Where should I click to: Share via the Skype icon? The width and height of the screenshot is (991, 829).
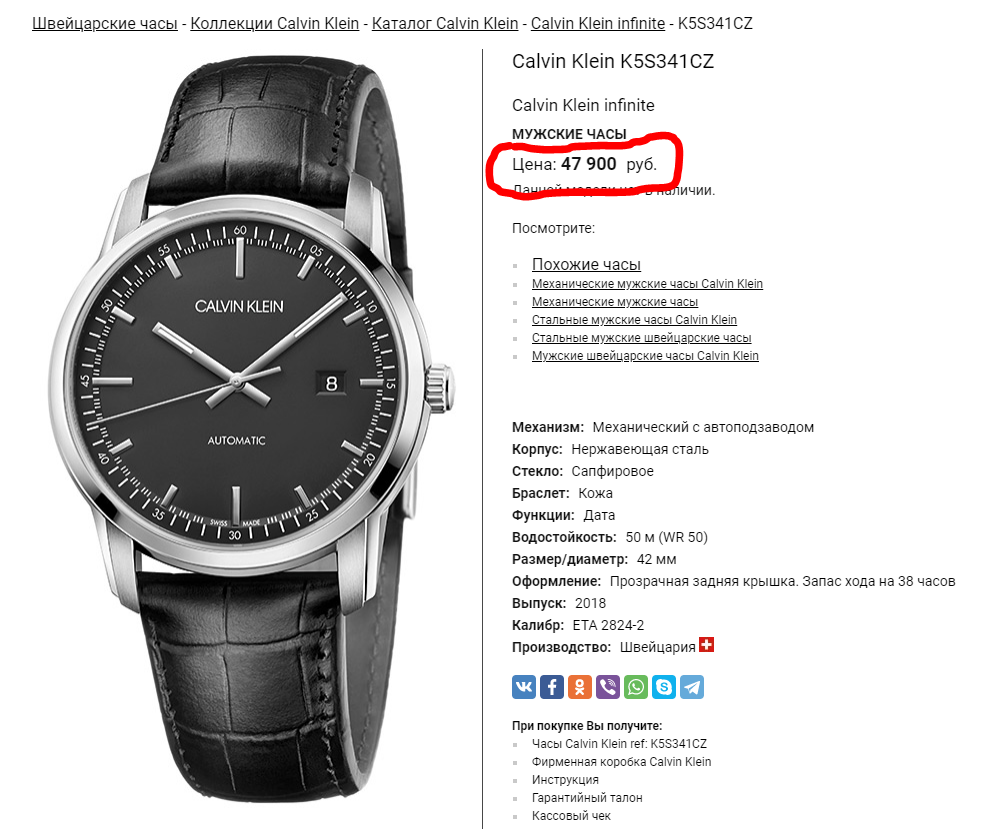(x=664, y=687)
